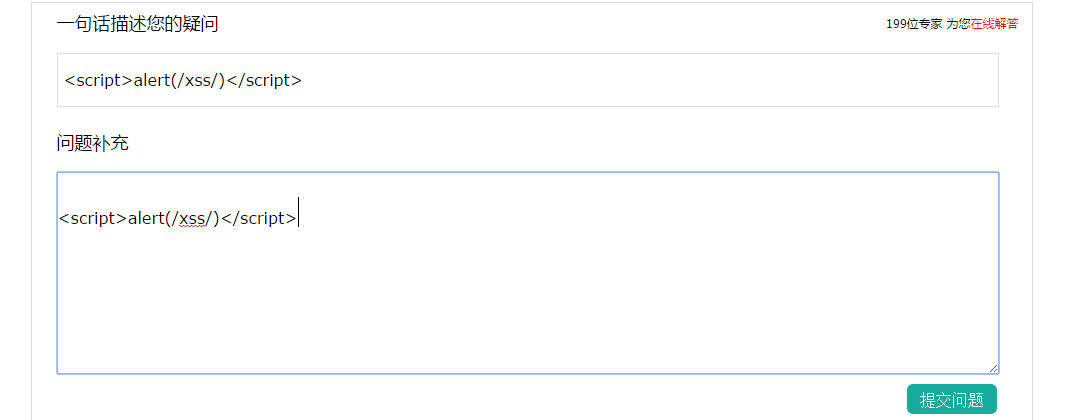This screenshot has height=420, width=1066.
Task: Place cursor on closing </script> tag in textarea
Action: coord(258,219)
